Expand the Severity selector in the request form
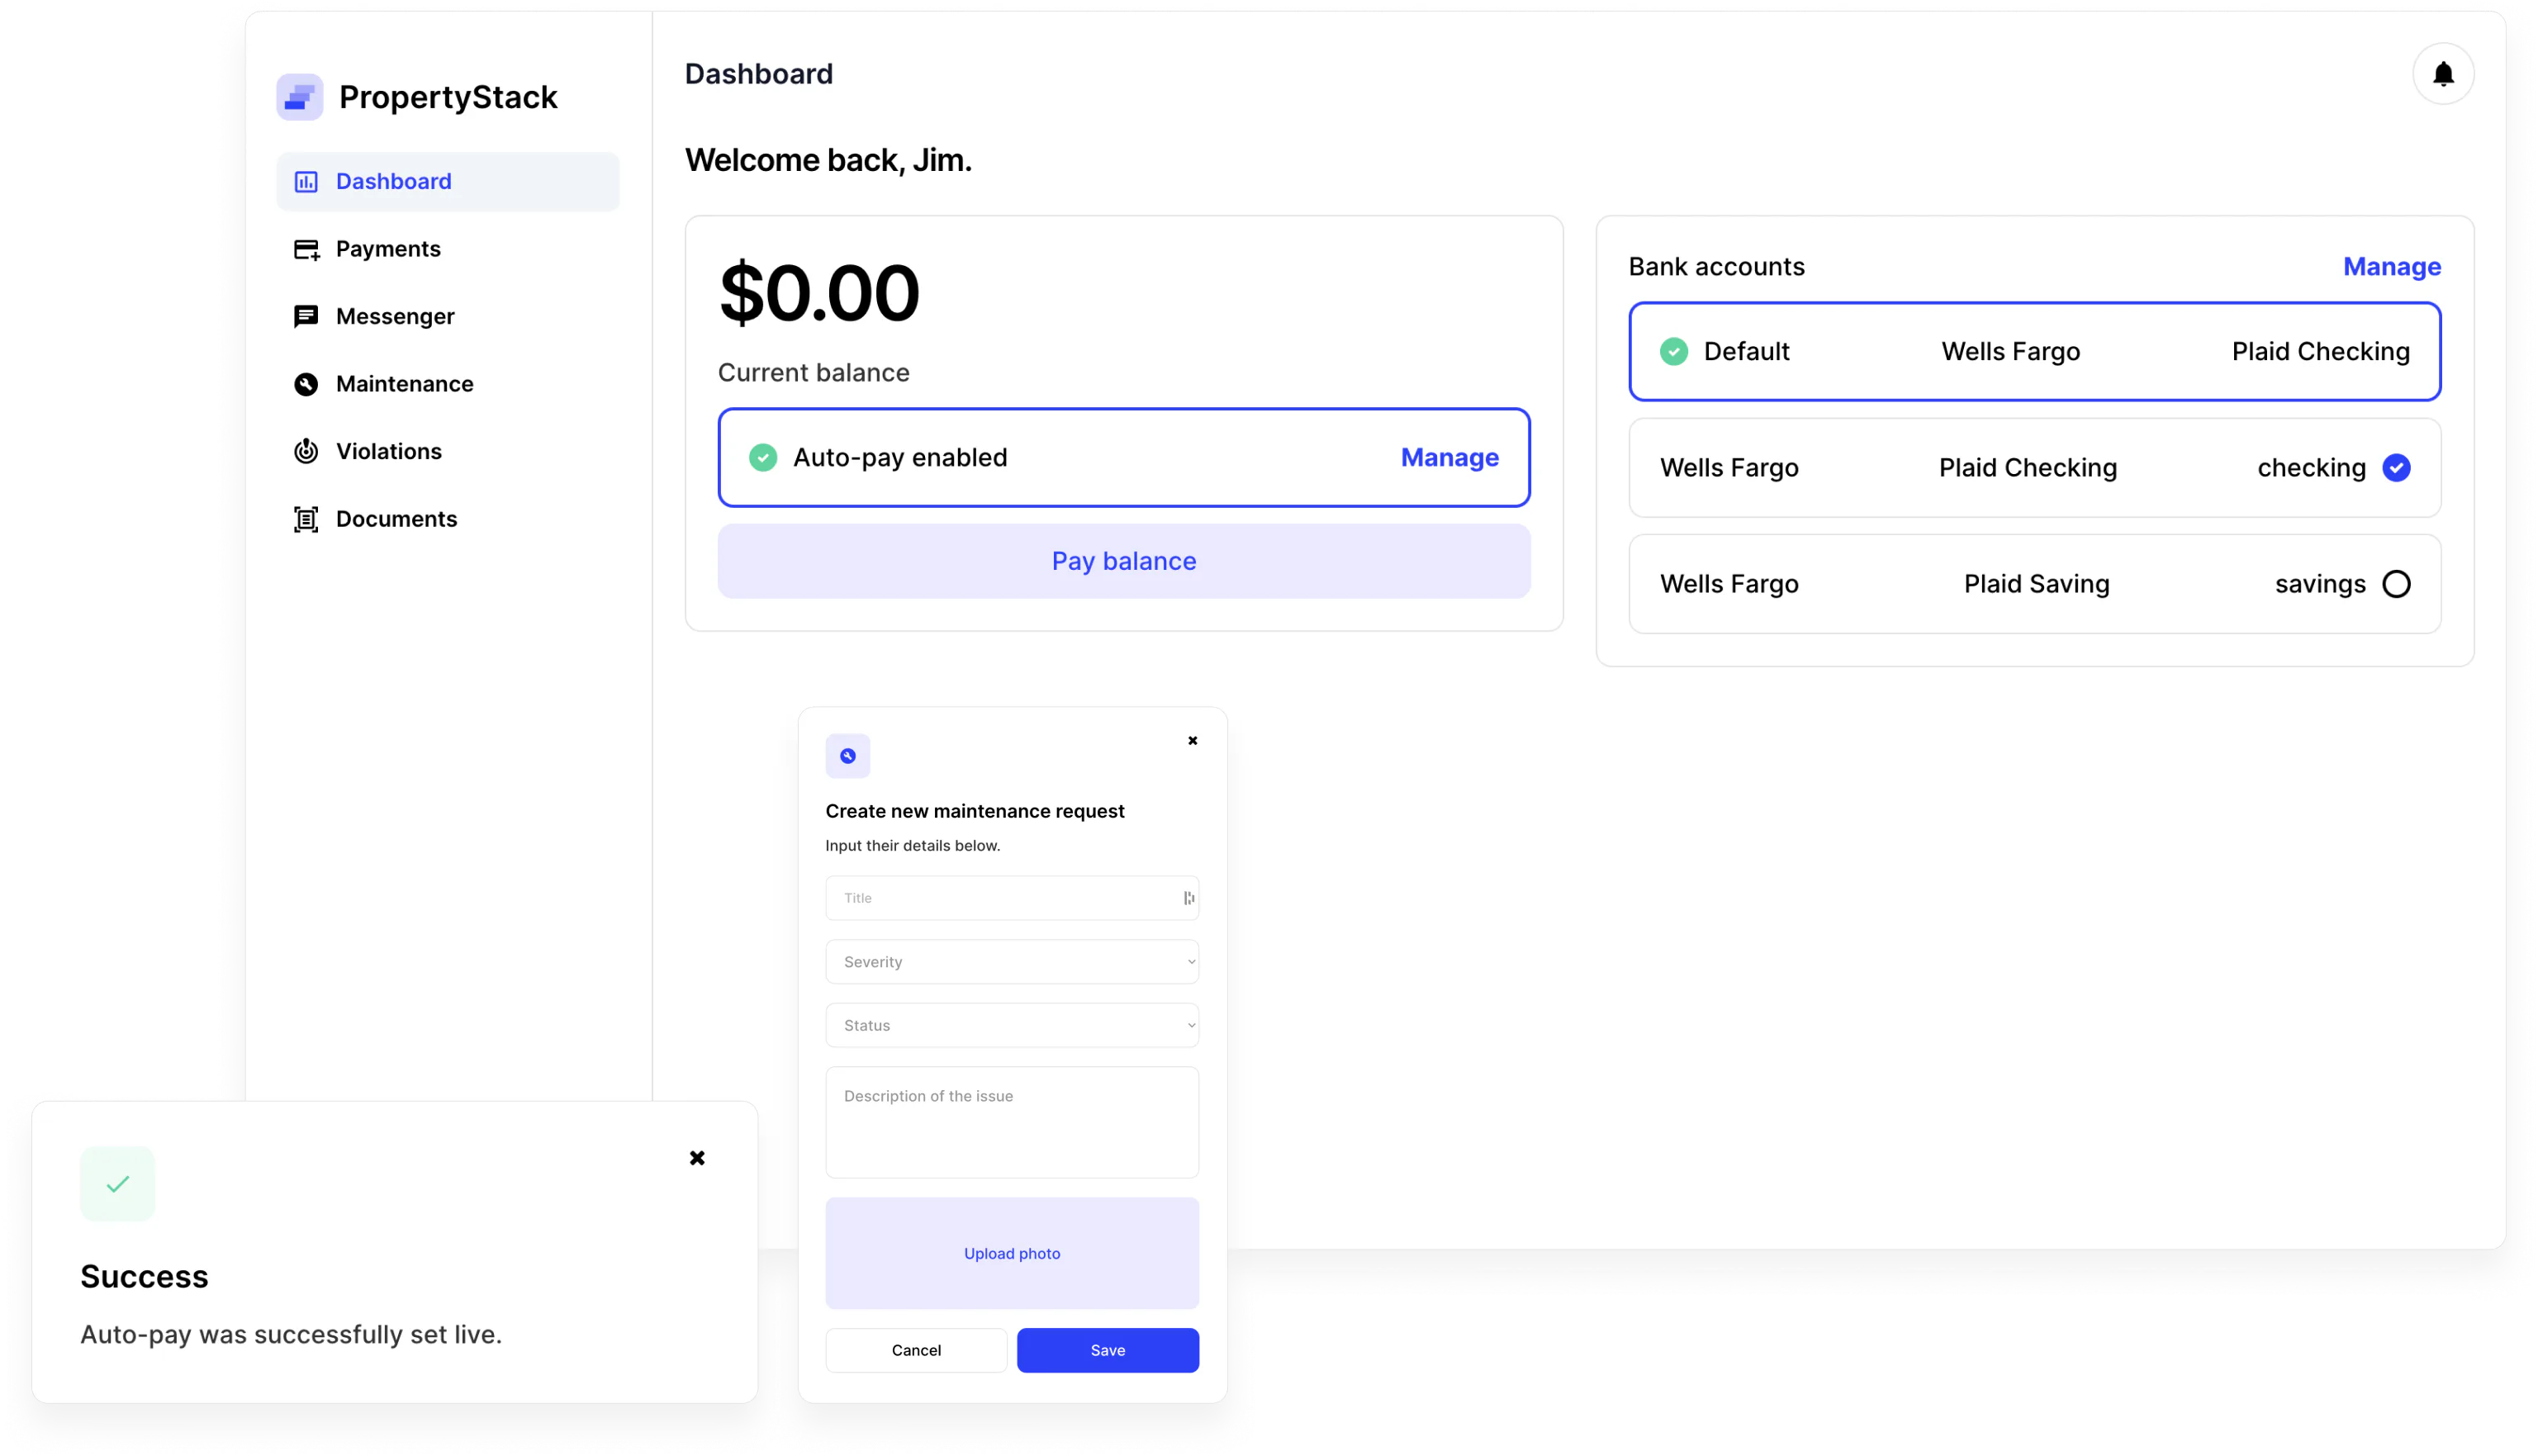This screenshot has width=2538, height=1456. click(x=1012, y=961)
